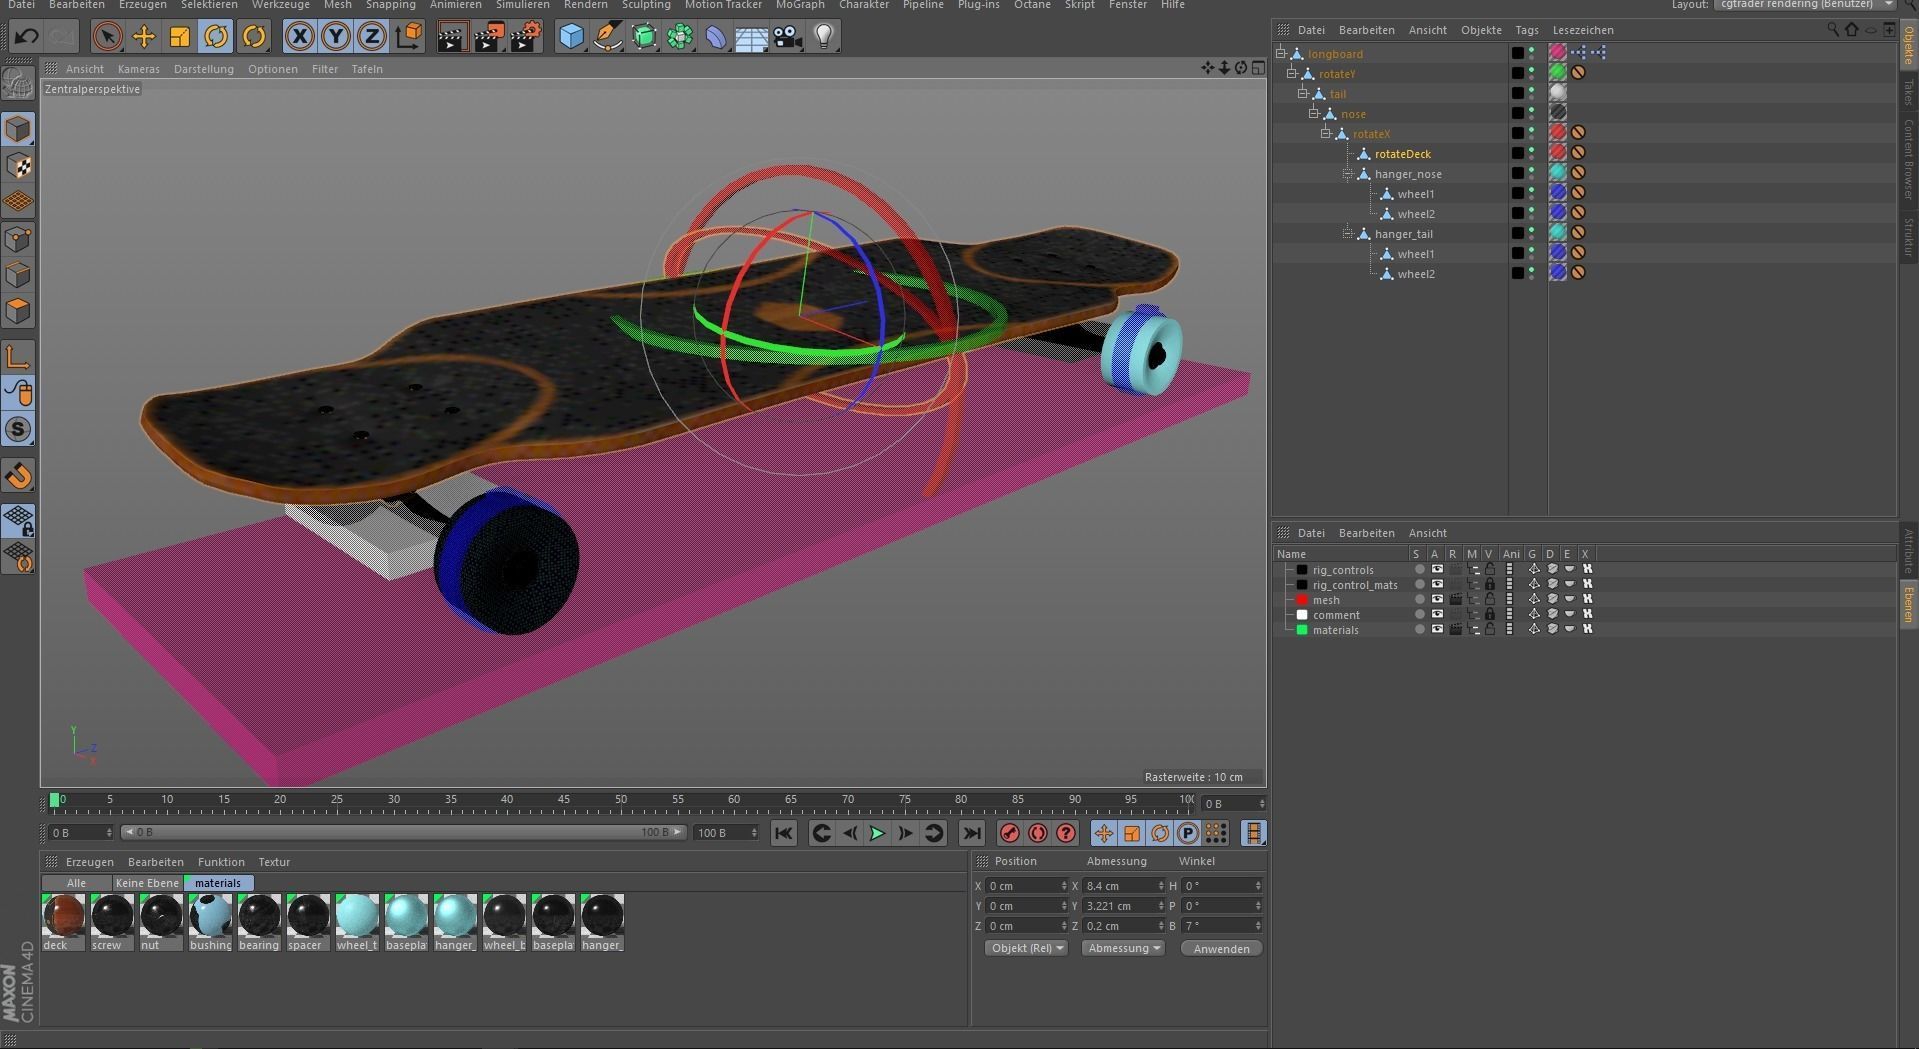Select the Scale tool
This screenshot has height=1049, width=1919.
coord(179,37)
